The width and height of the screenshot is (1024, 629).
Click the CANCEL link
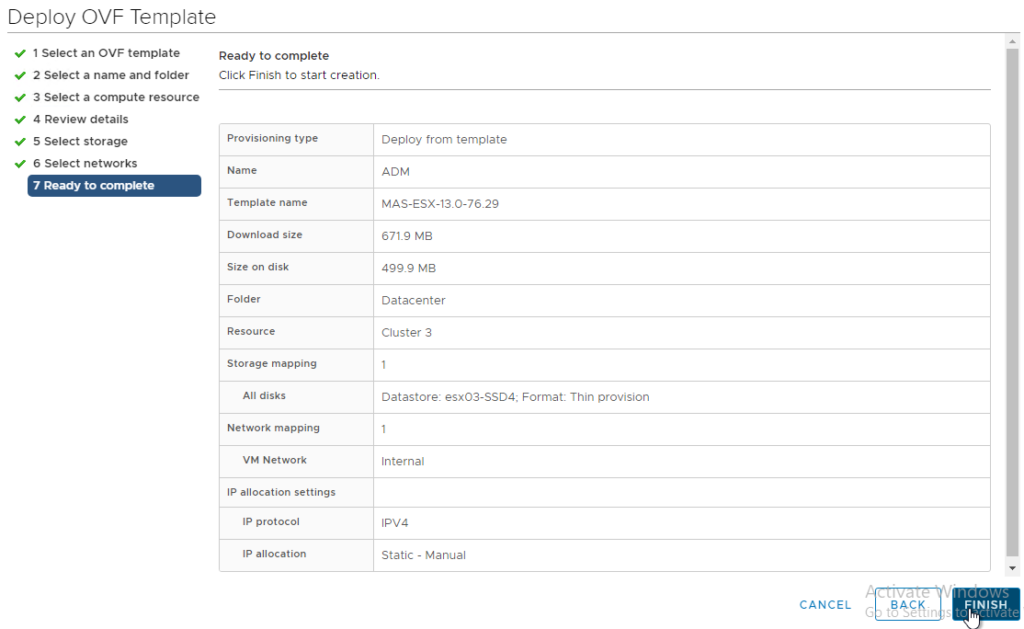[825, 604]
